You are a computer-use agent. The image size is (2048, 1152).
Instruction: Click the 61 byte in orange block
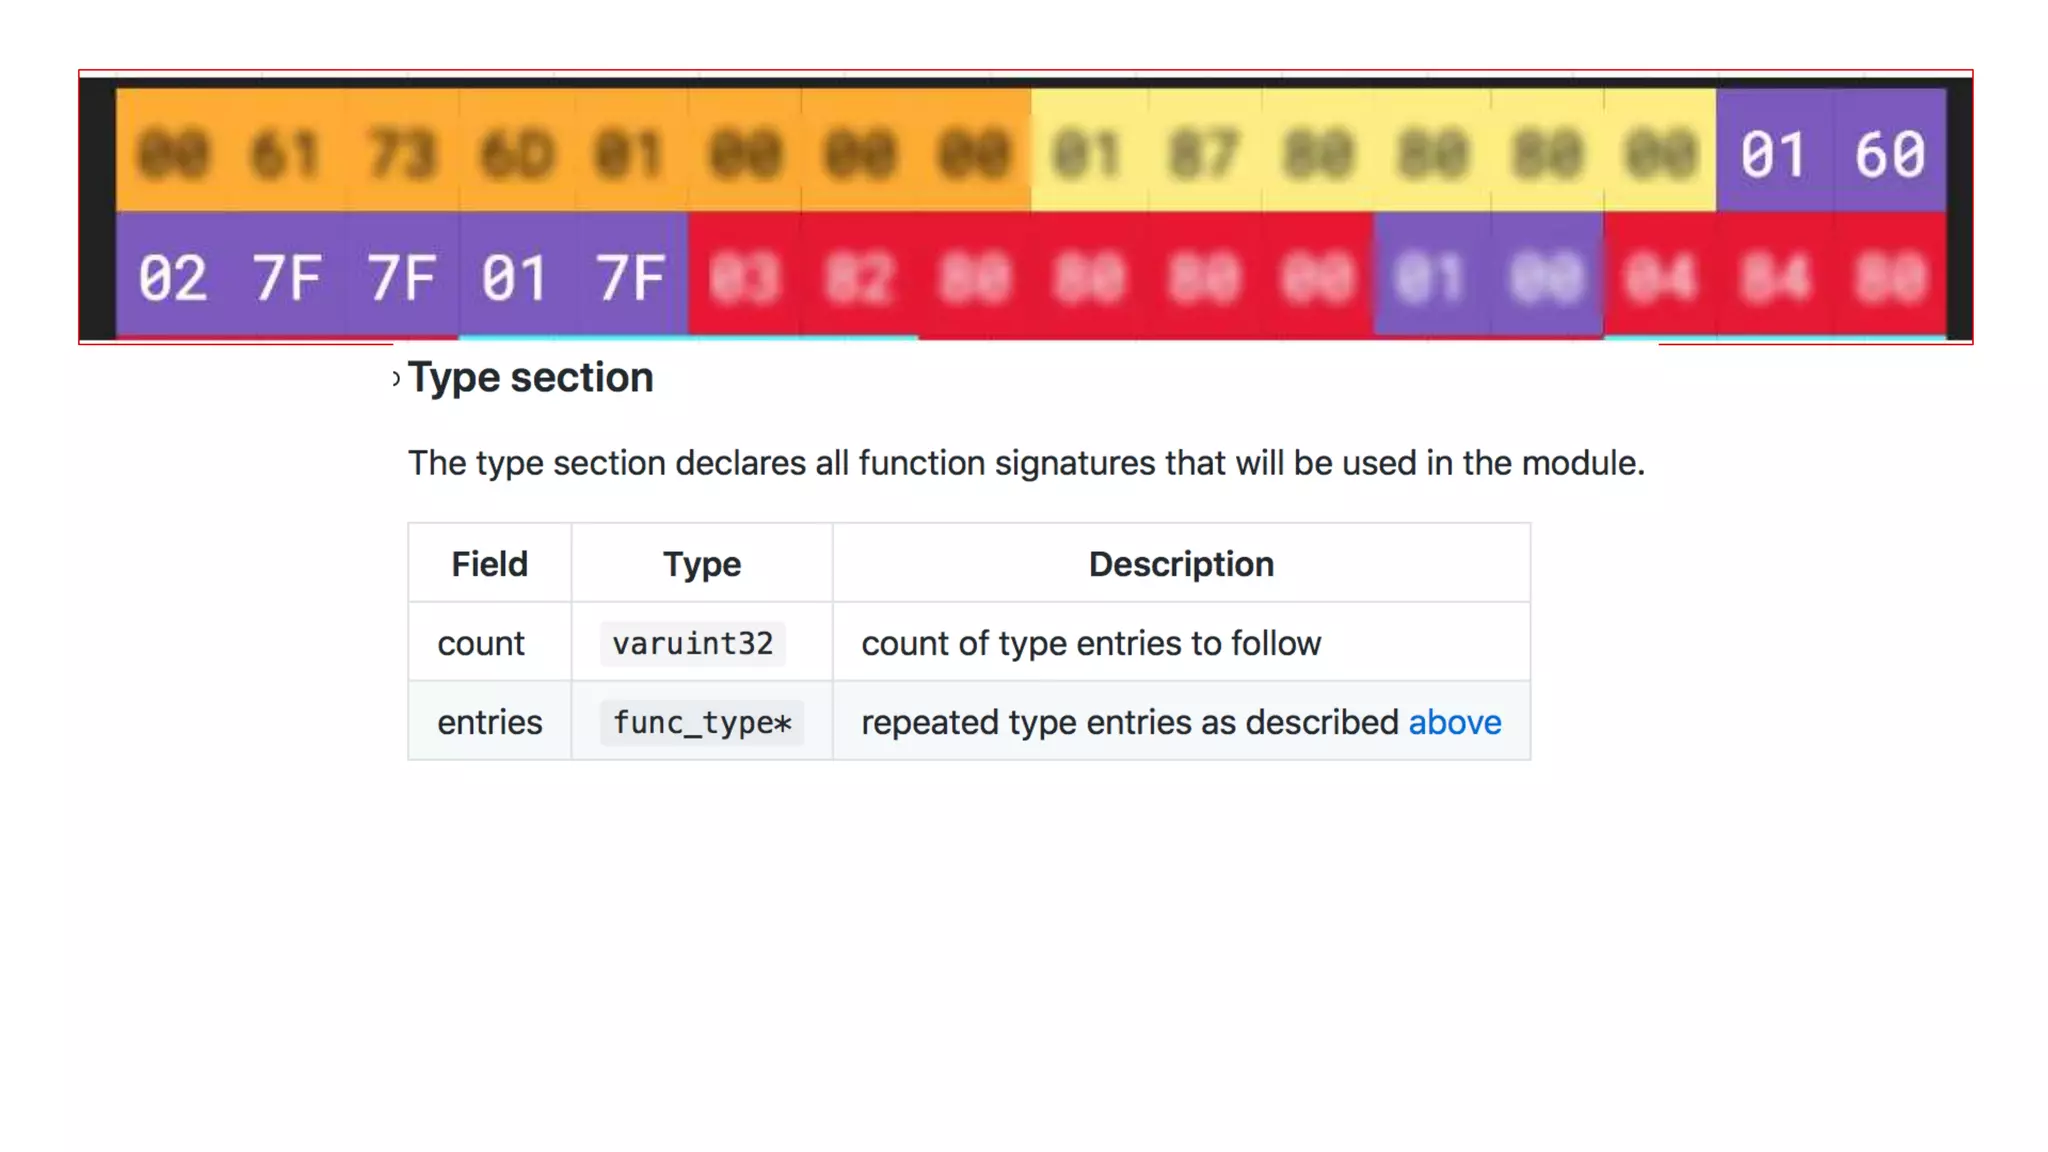click(286, 155)
